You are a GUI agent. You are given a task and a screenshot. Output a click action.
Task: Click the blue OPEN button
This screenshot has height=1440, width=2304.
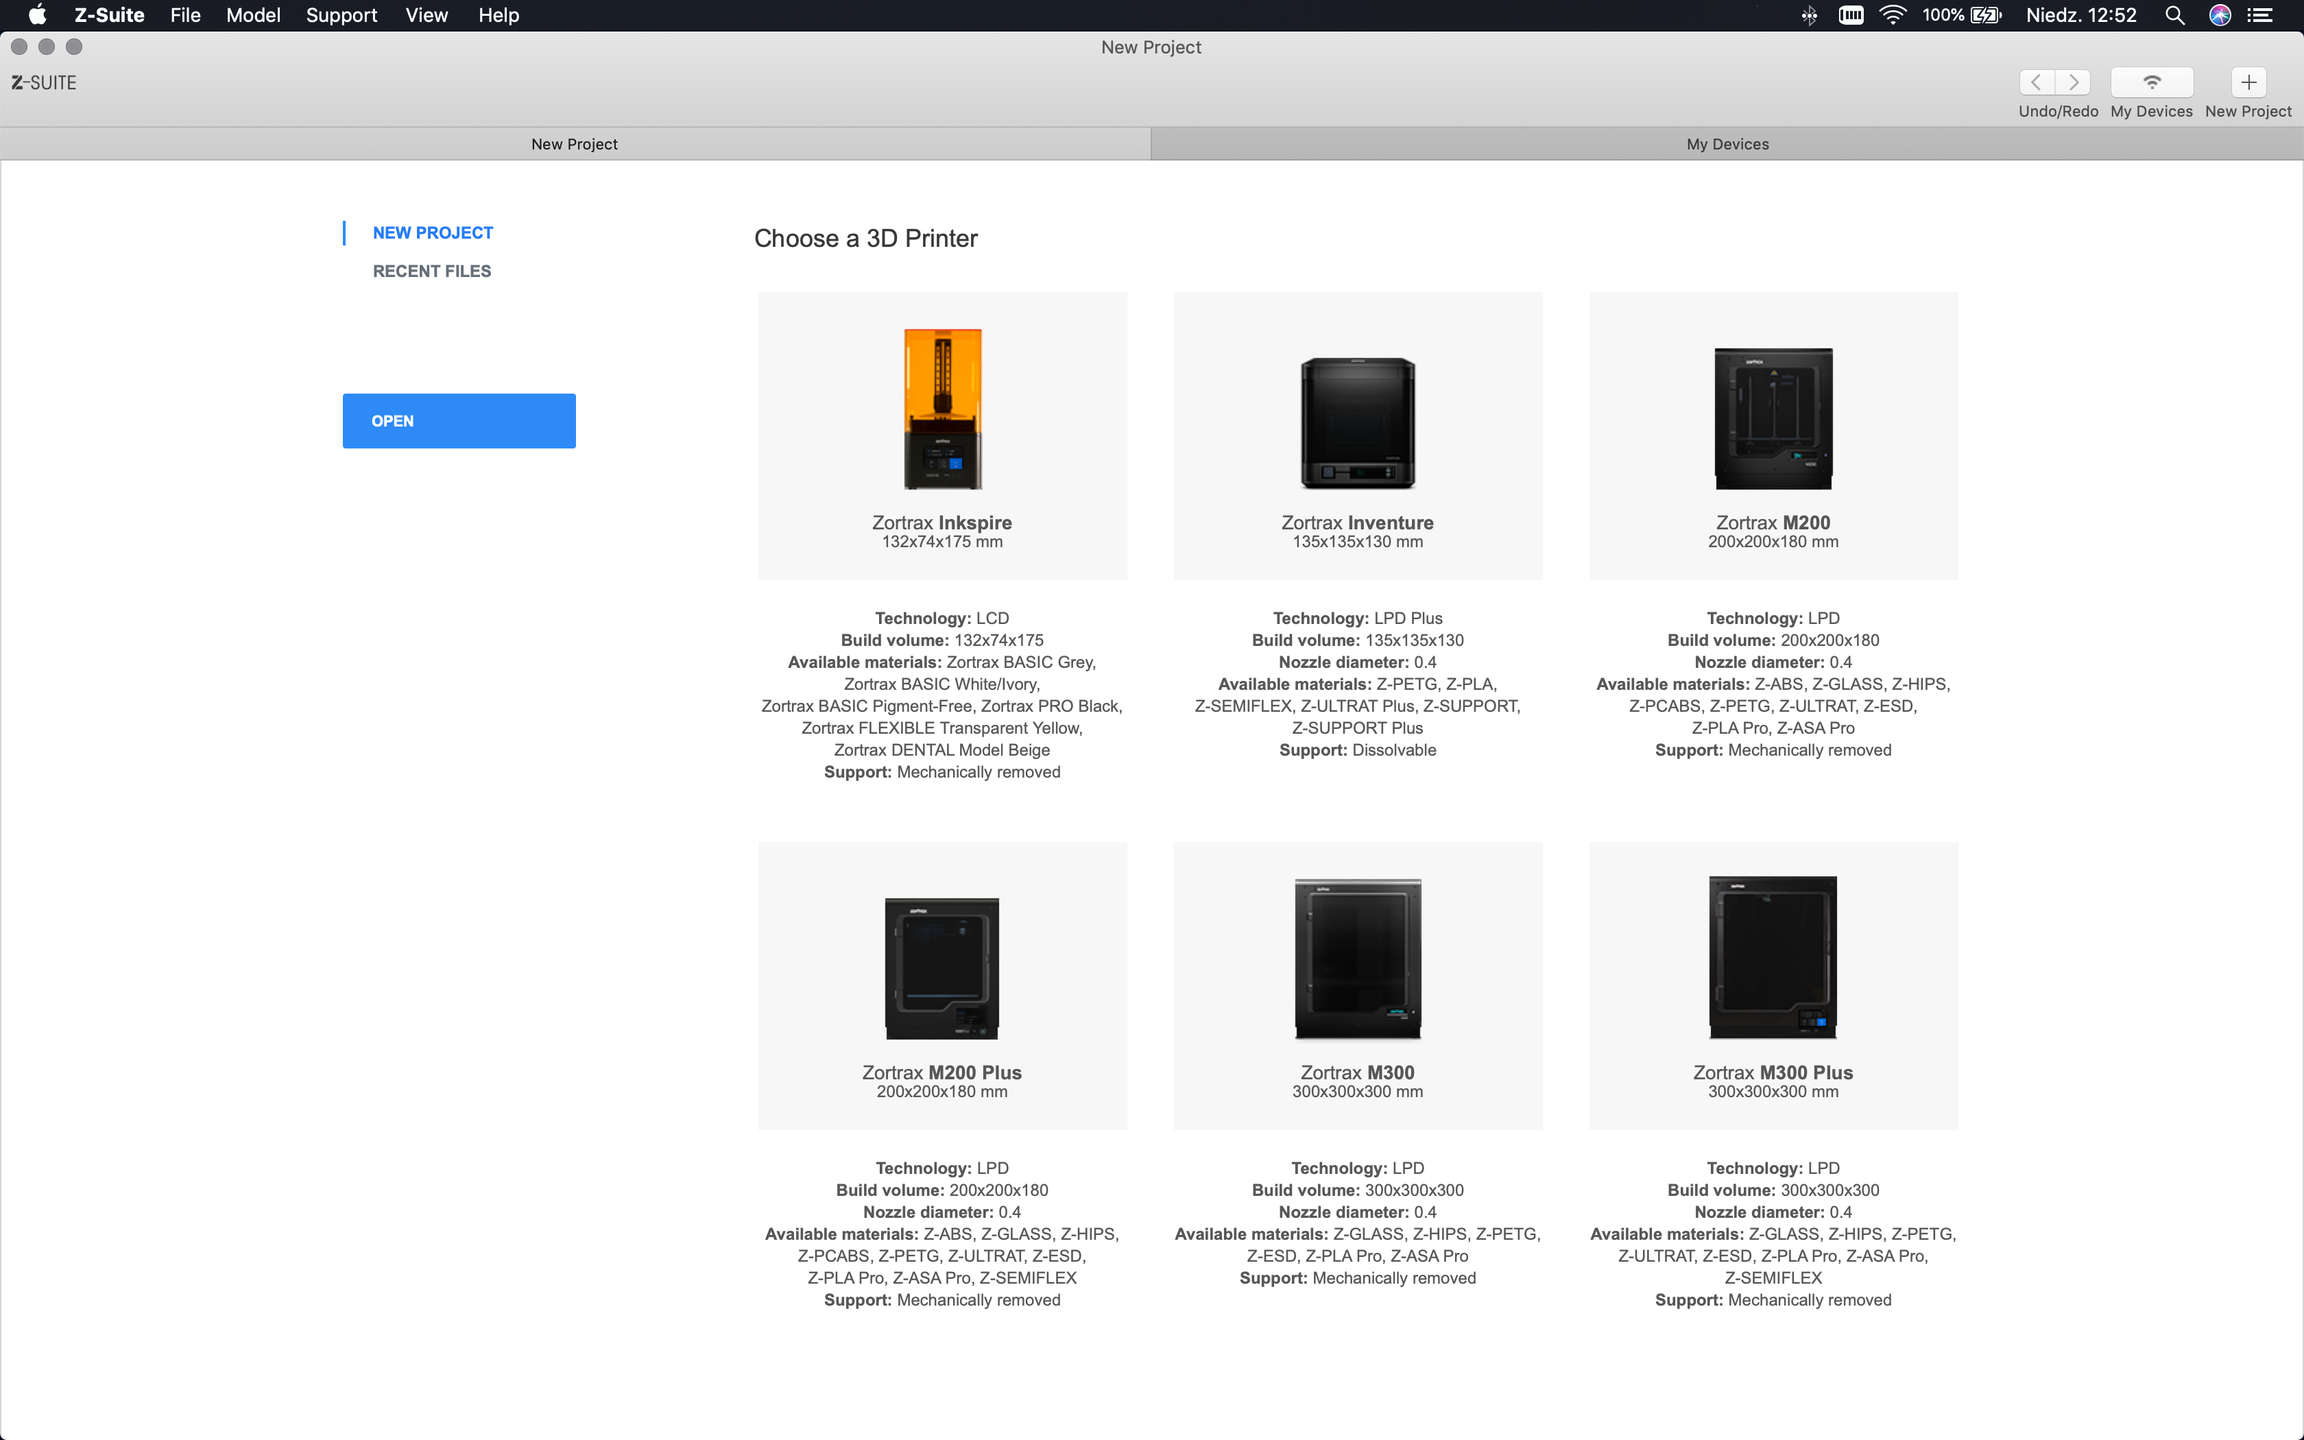459,421
